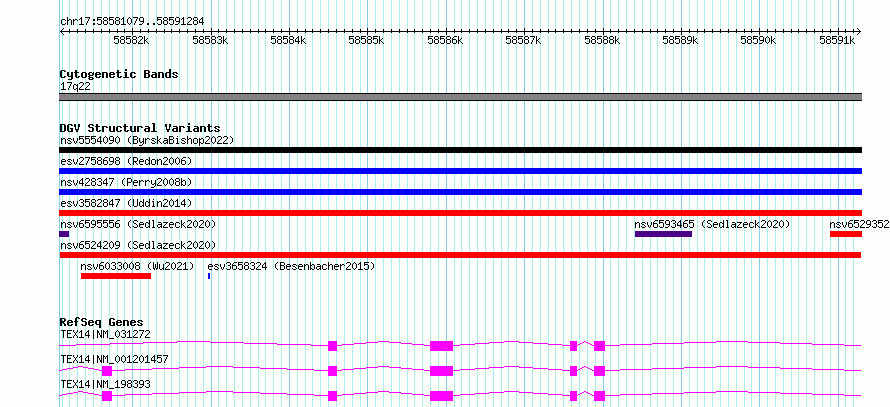Viewport: 890px width, 407px height.
Task: Click the gray 17q22 cytogenetic band bar
Action: click(460, 97)
